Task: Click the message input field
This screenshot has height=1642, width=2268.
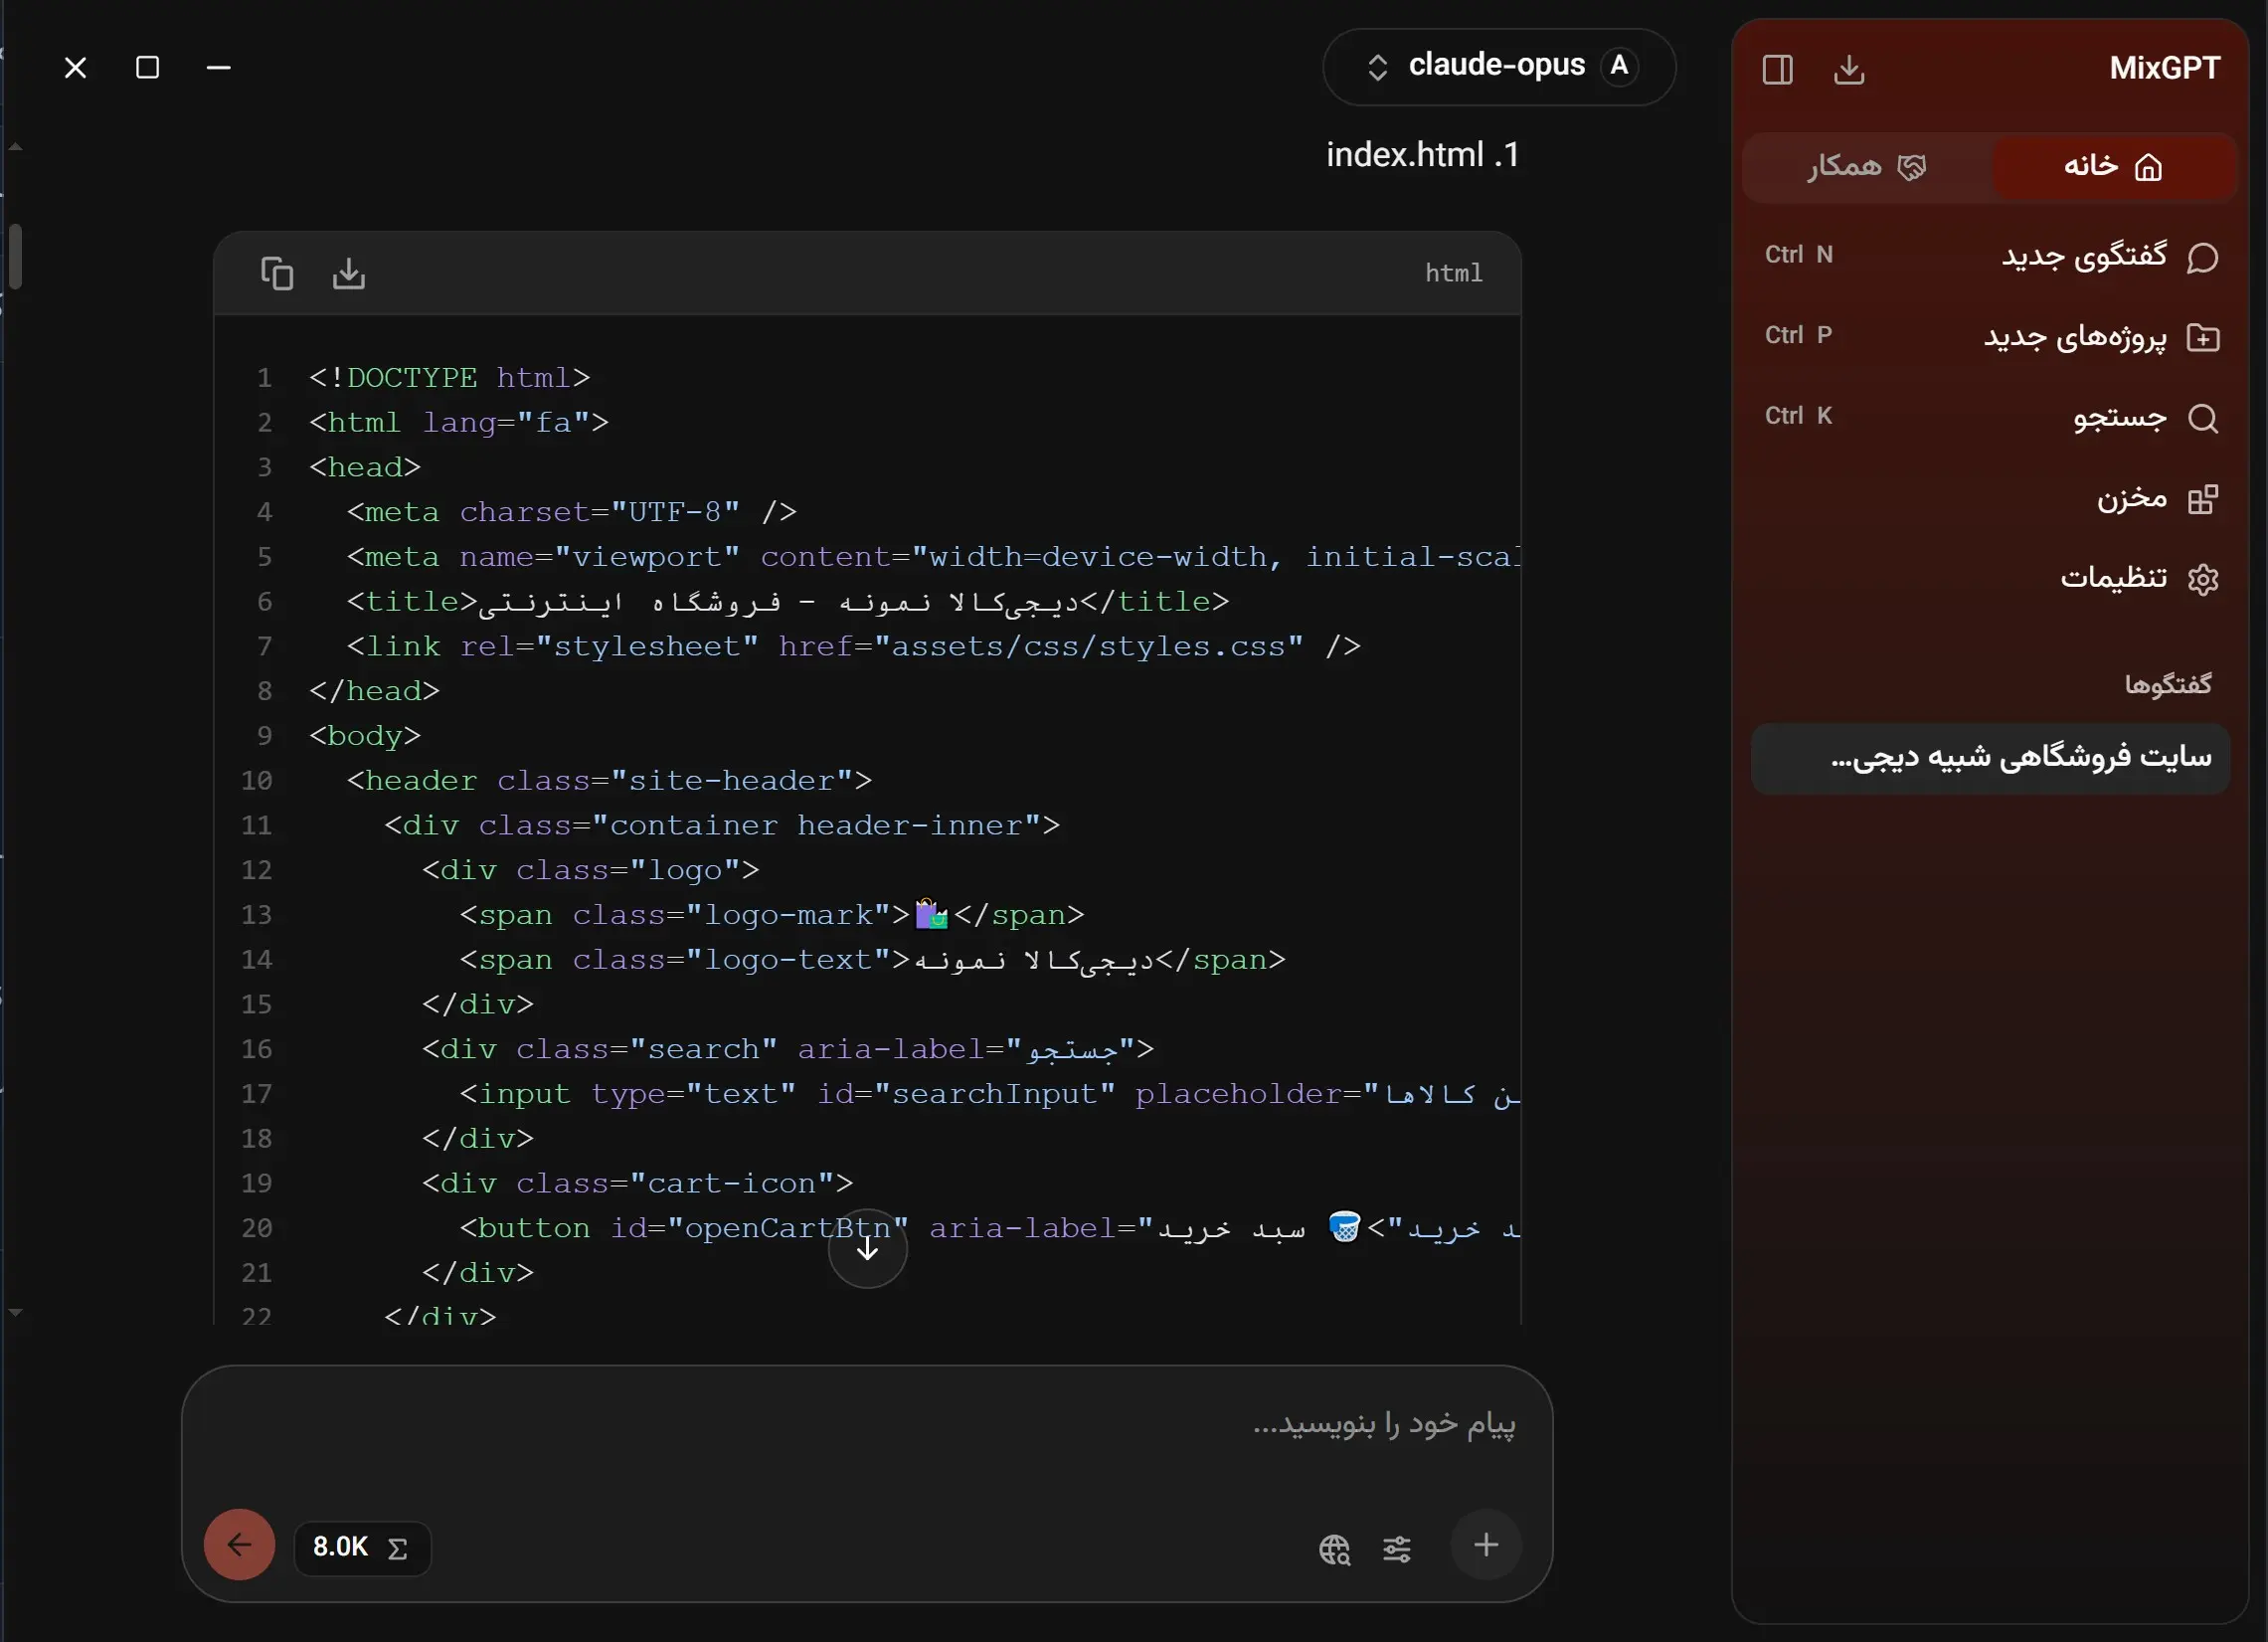Action: (x=867, y=1426)
